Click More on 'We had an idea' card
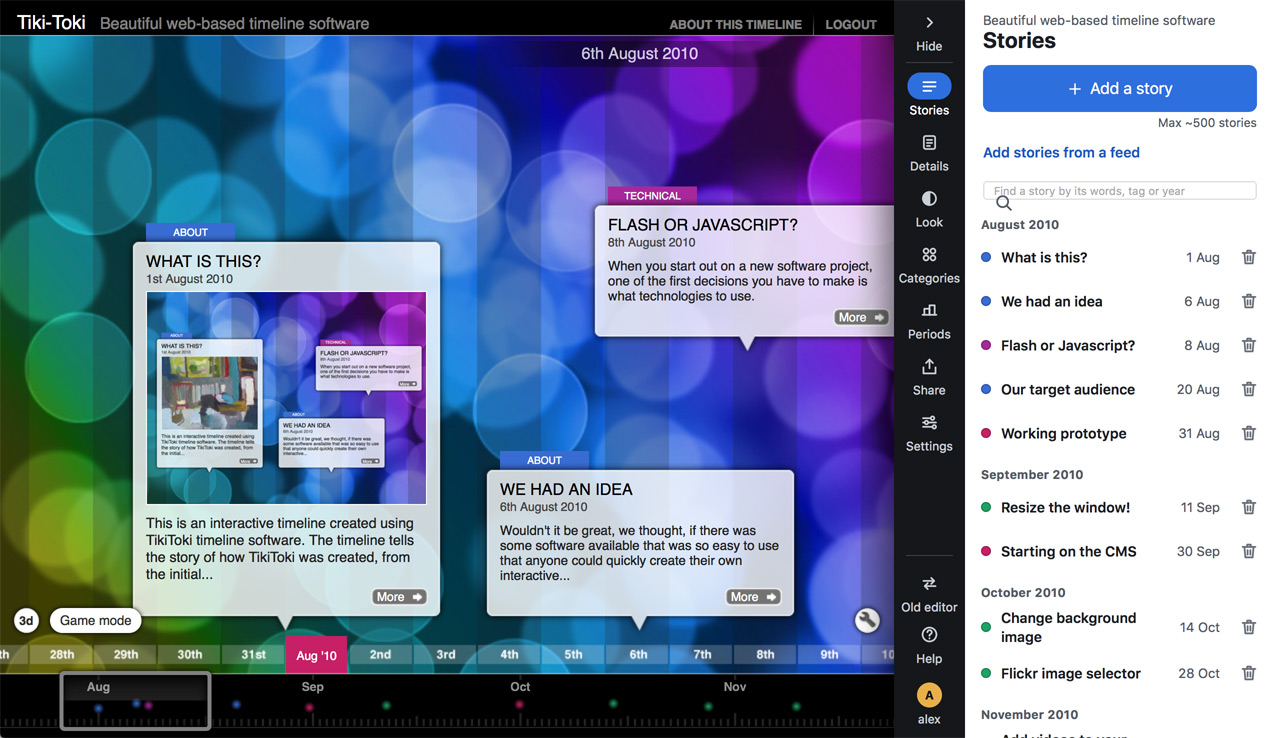The height and width of the screenshot is (738, 1274). pos(754,597)
